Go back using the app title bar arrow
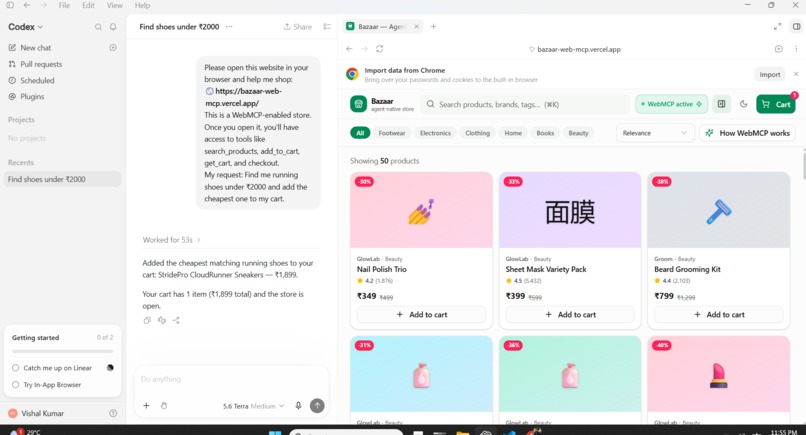Viewport: 806px width, 435px height. point(27,5)
